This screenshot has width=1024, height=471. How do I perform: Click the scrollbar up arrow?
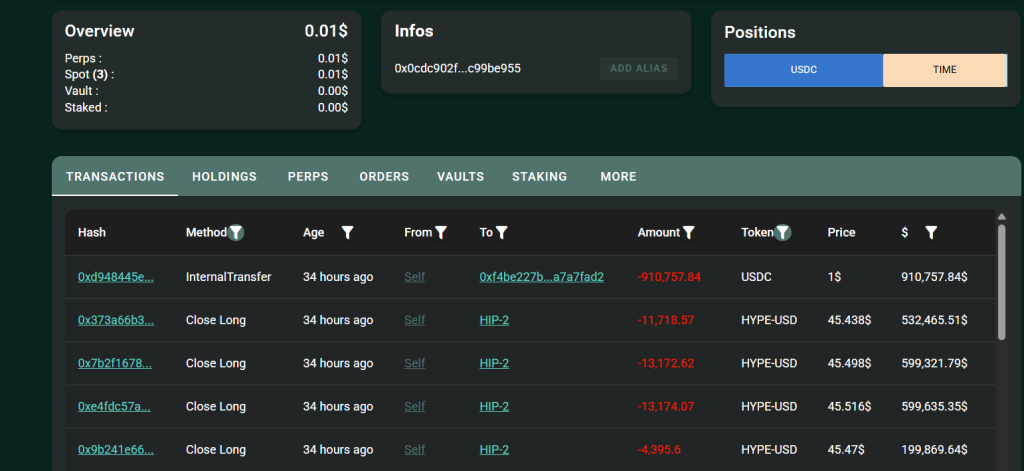point(1001,216)
